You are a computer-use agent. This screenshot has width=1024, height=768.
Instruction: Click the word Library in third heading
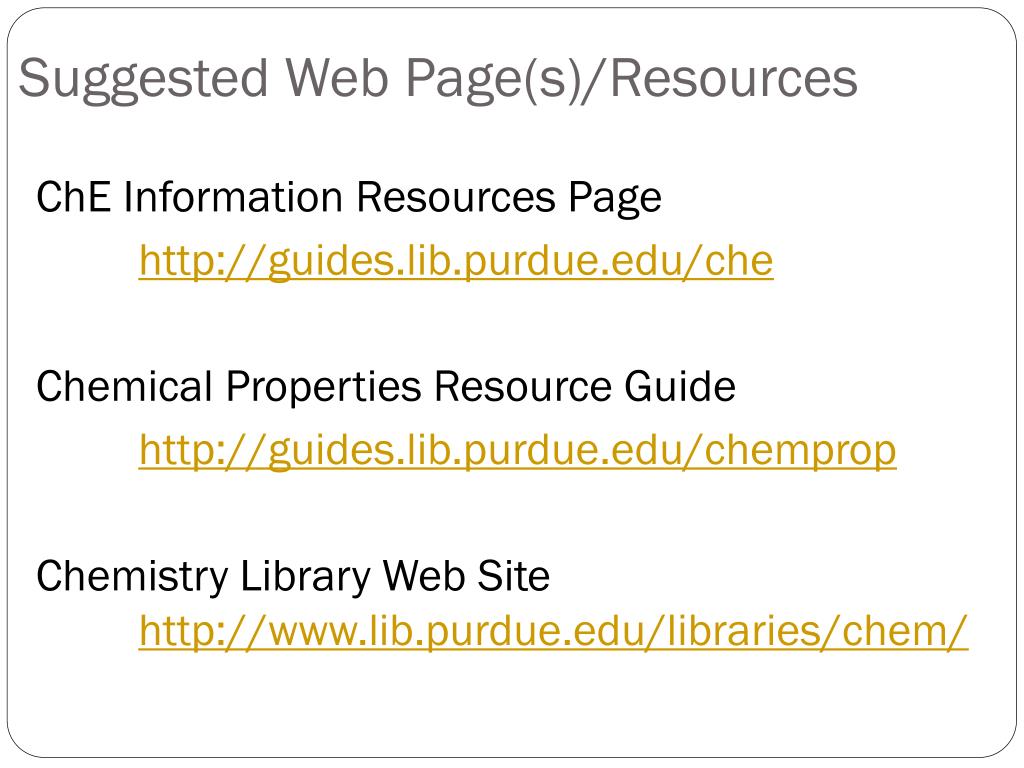pos(306,577)
